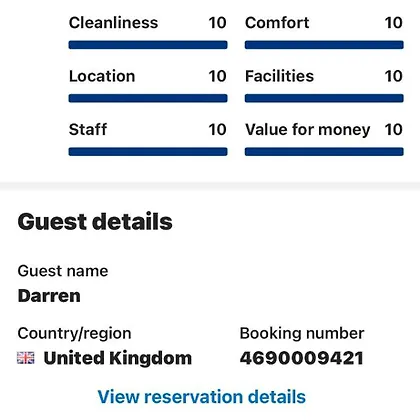Click the Booking number label

(302, 333)
